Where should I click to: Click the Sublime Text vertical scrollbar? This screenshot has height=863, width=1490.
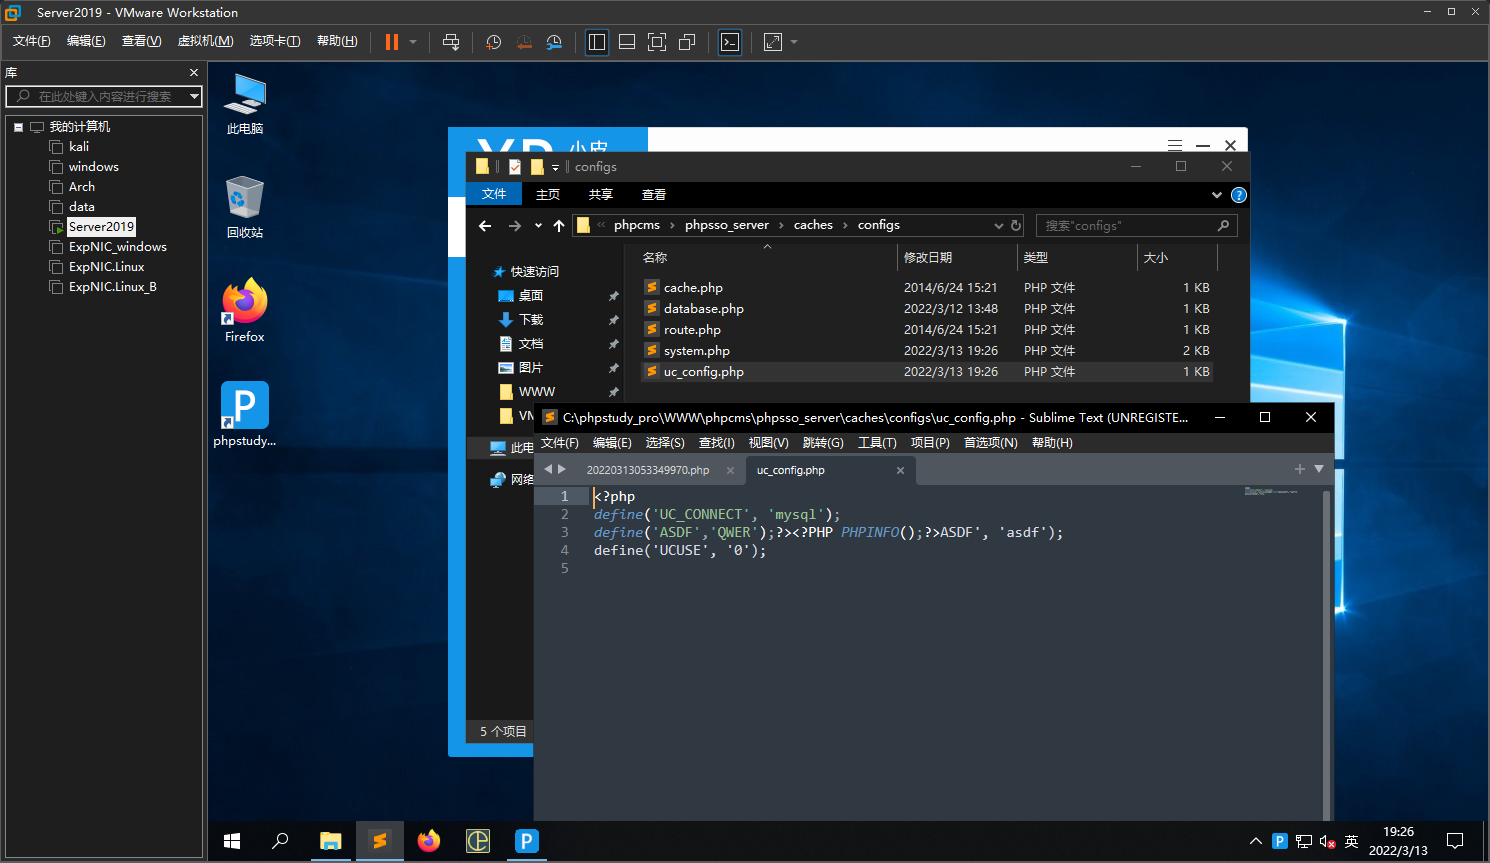point(1327,650)
